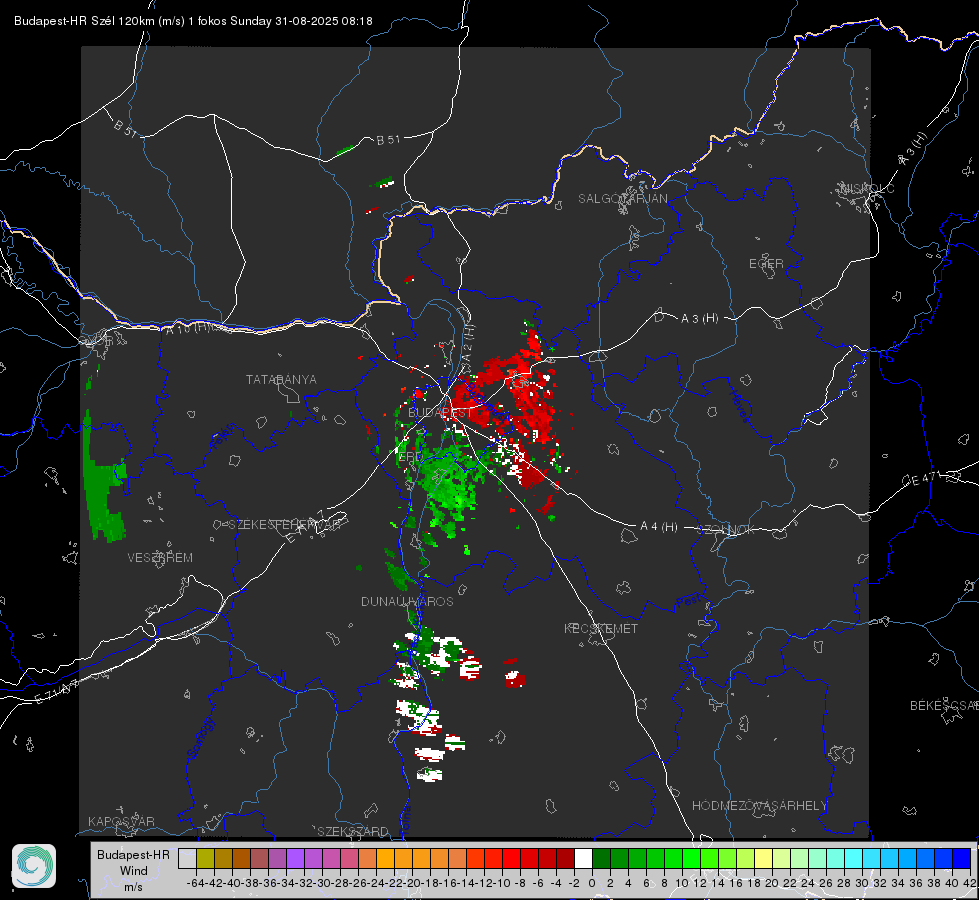Click the BUDAPEST city label

tap(440, 413)
